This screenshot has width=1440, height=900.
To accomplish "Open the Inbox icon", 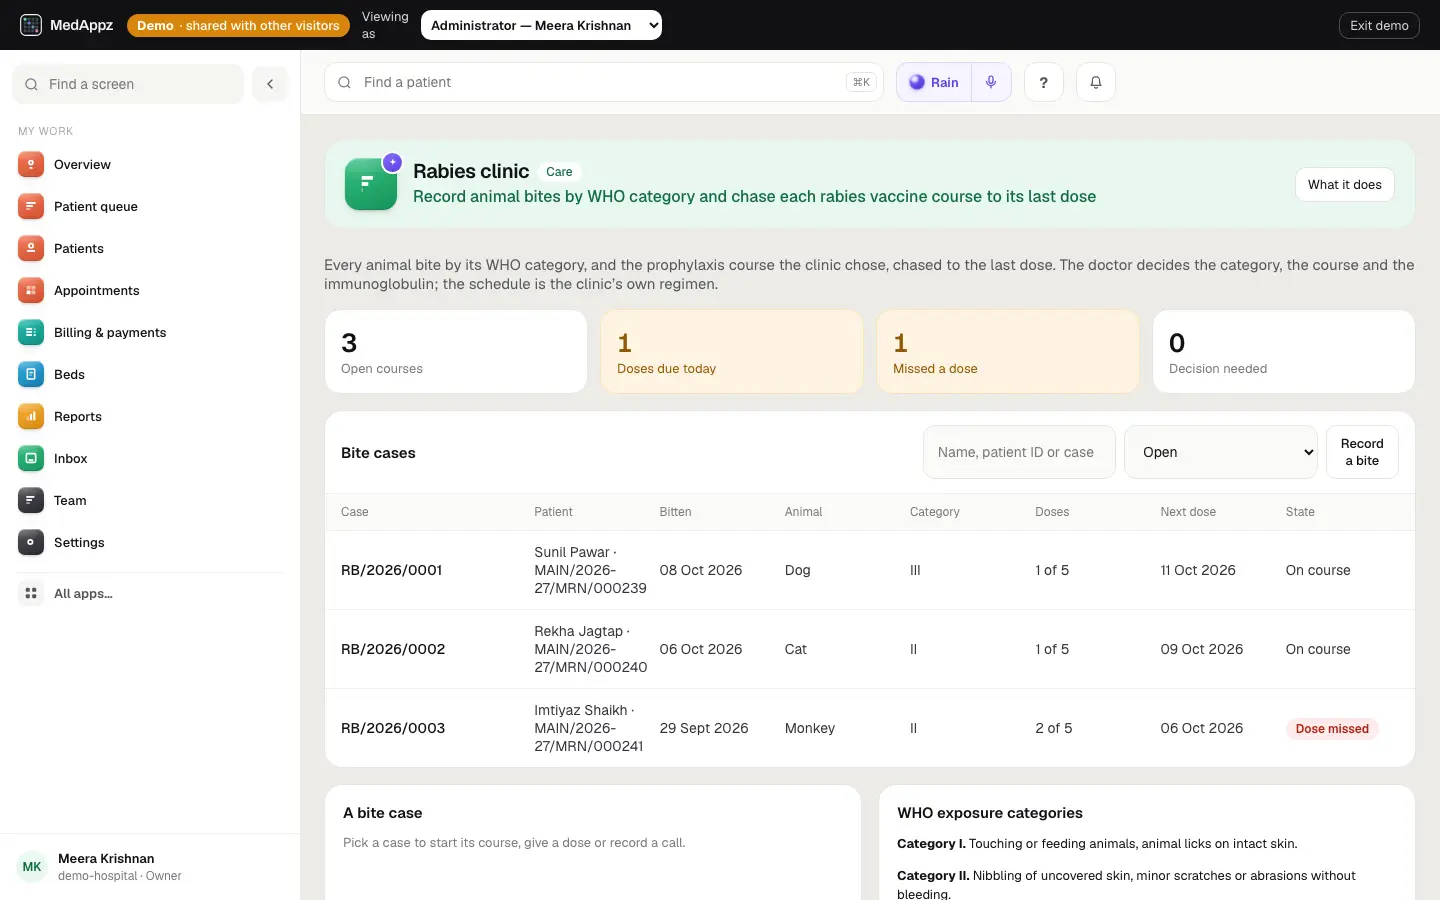I will [31, 459].
